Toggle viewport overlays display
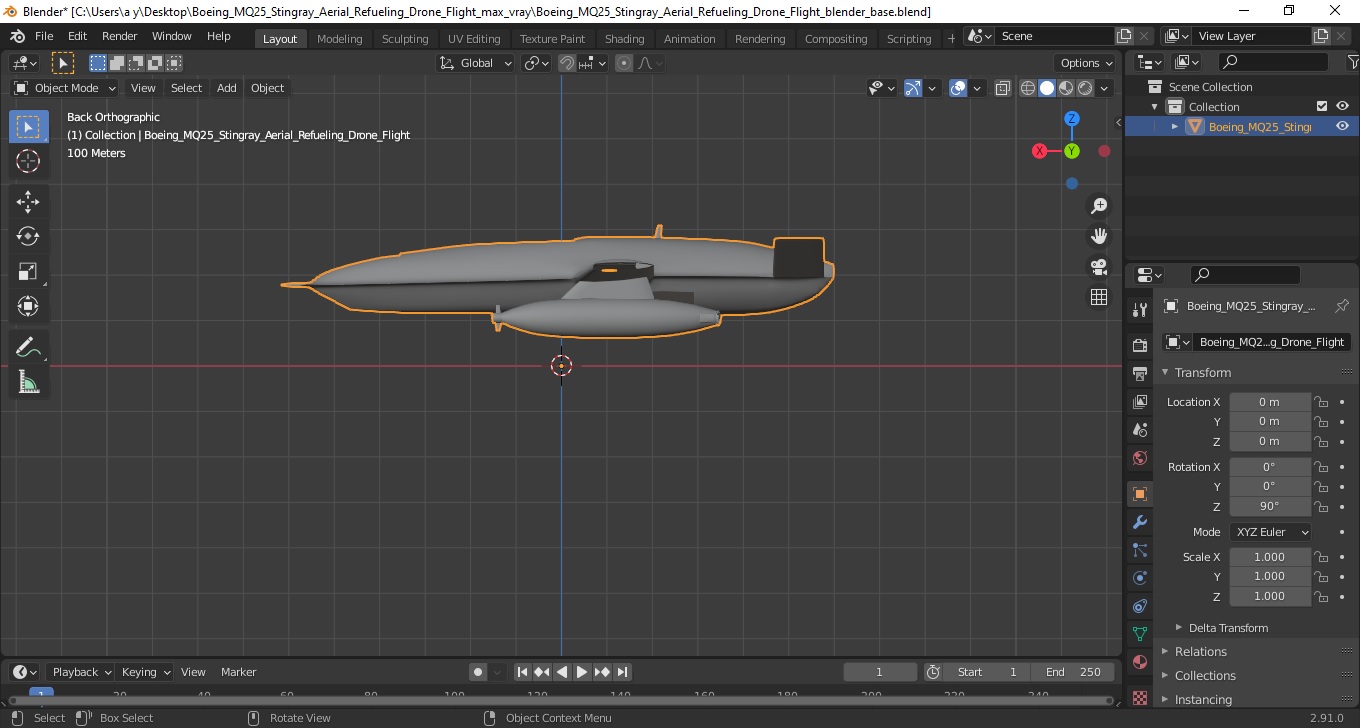This screenshot has height=728, width=1360. [958, 88]
